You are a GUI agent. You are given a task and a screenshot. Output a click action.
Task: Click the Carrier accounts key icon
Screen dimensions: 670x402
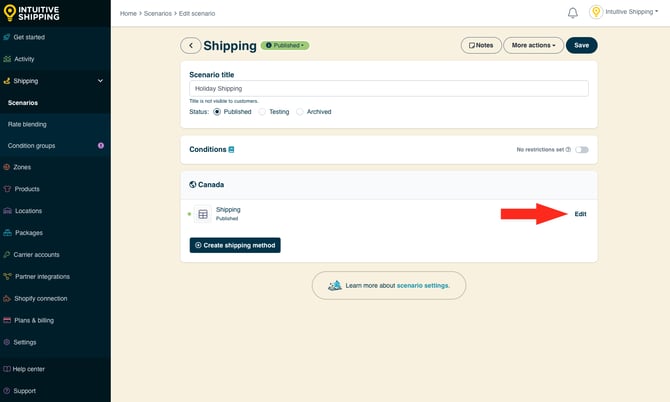click(6, 255)
